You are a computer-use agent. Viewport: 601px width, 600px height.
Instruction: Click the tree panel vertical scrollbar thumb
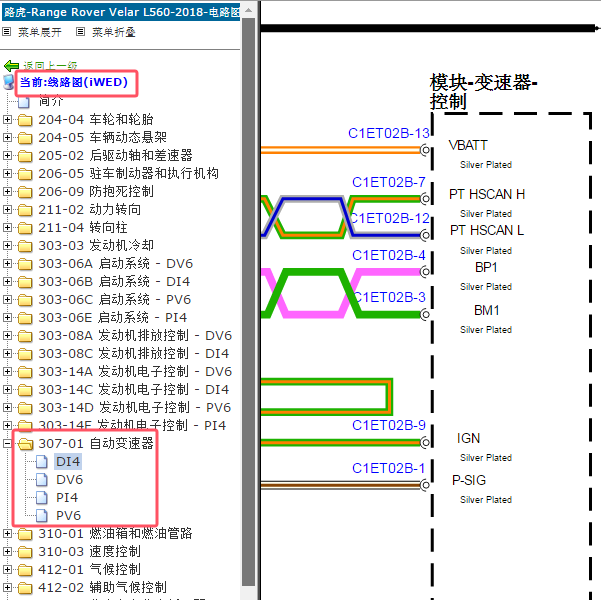(x=248, y=302)
